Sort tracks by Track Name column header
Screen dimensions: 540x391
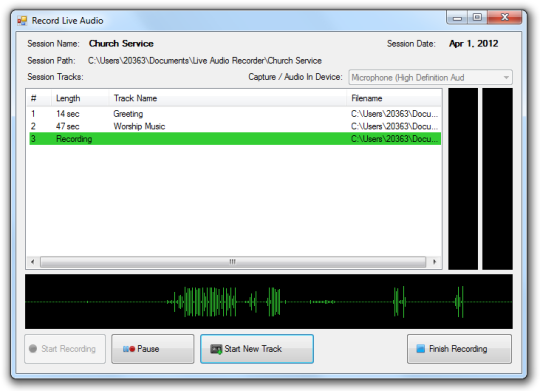[228, 99]
